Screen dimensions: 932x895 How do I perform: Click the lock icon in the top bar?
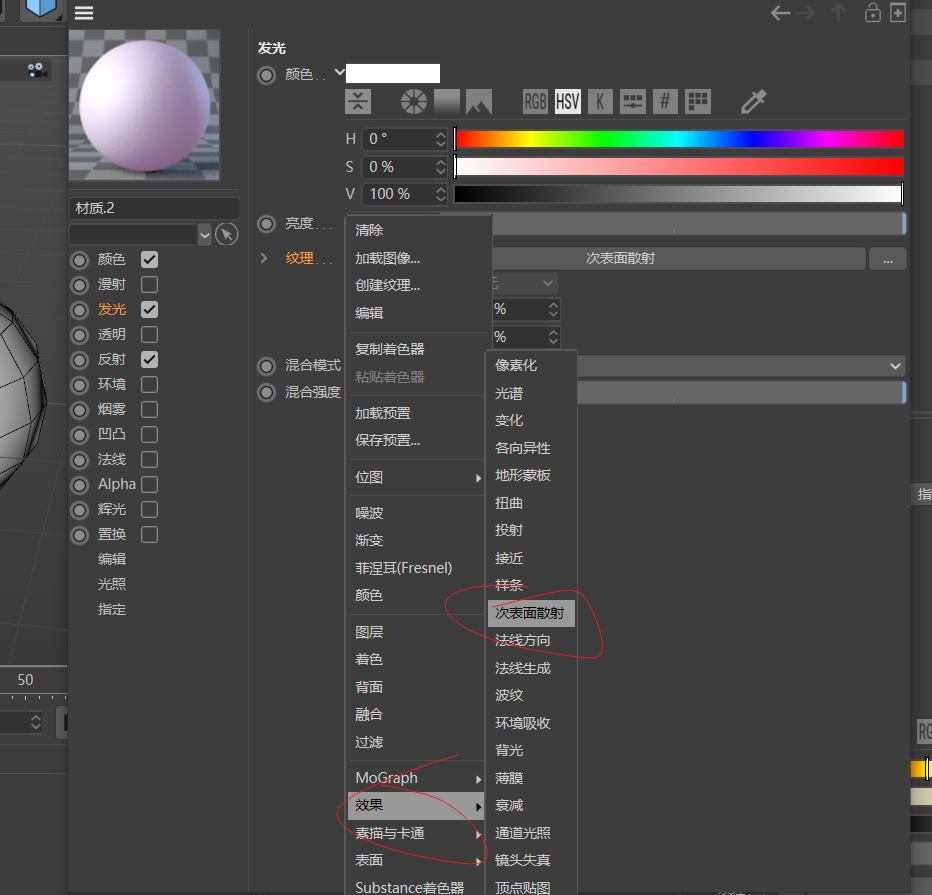point(872,13)
